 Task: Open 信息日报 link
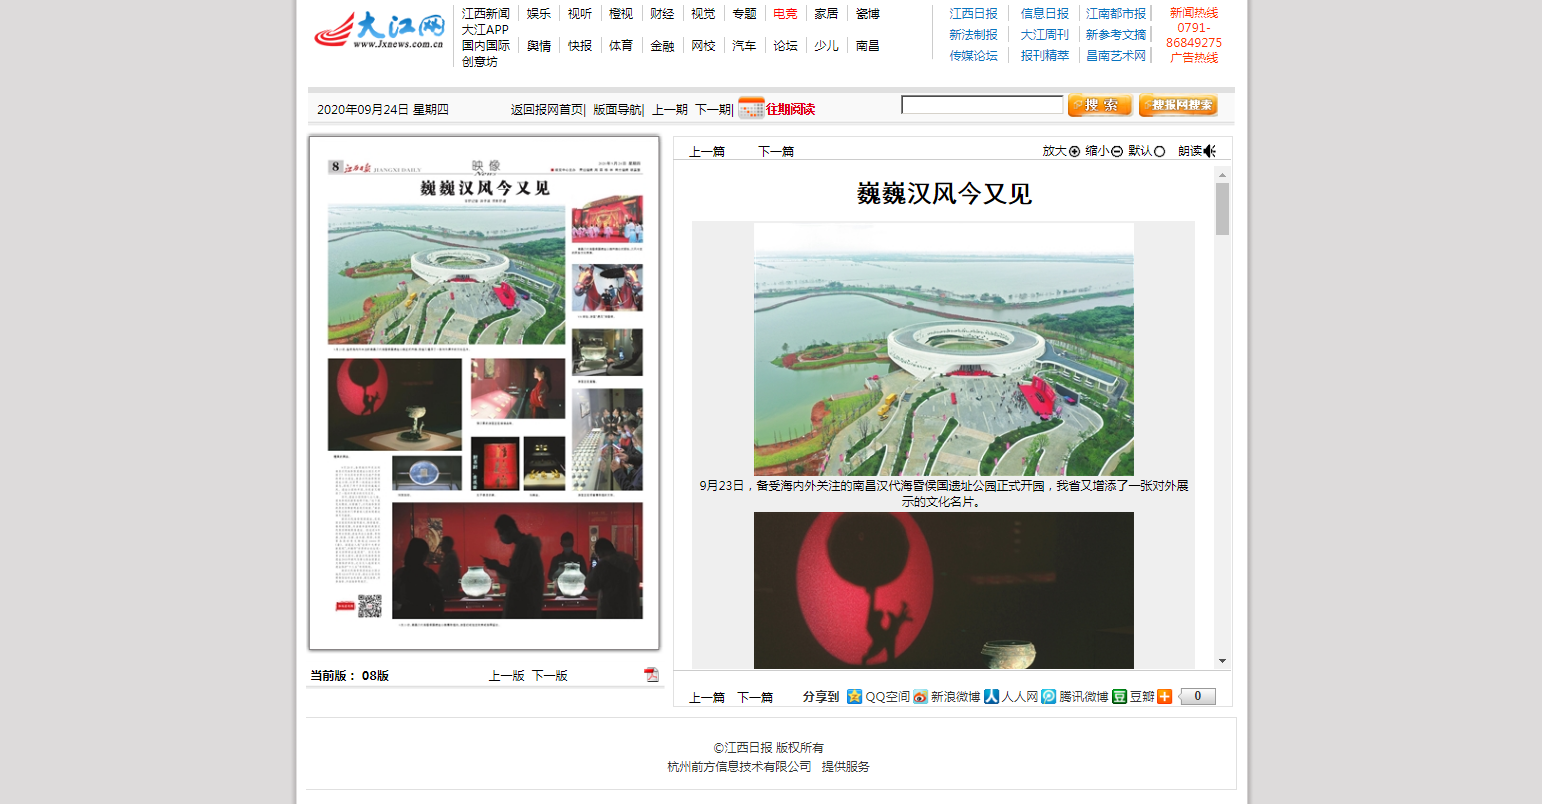[x=1045, y=14]
